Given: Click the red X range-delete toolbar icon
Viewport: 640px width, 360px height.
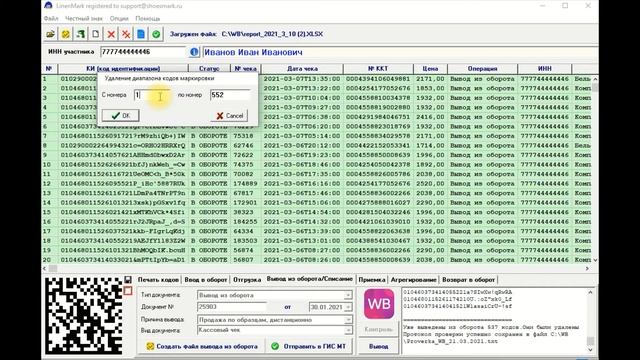Looking at the screenshot, I should 126,34.
